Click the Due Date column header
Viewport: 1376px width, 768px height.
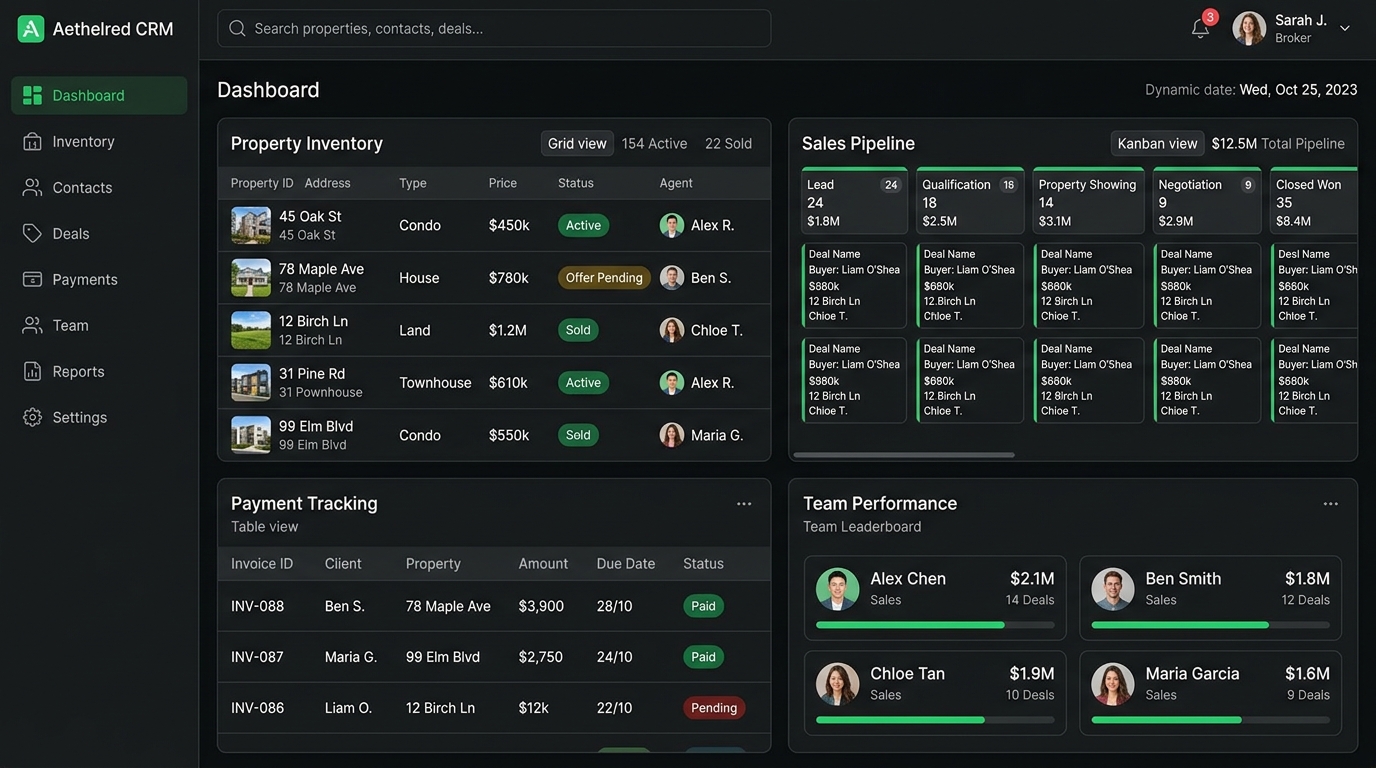626,564
